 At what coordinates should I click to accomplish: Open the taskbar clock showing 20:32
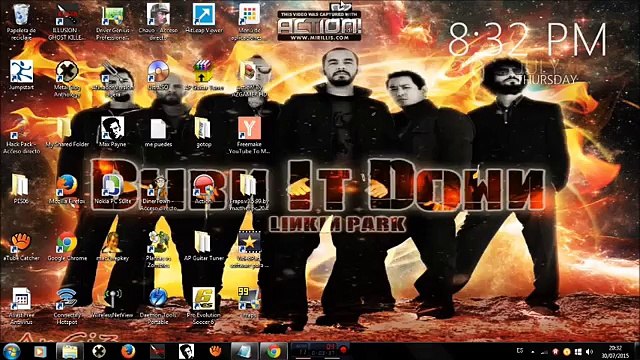pyautogui.click(x=615, y=351)
